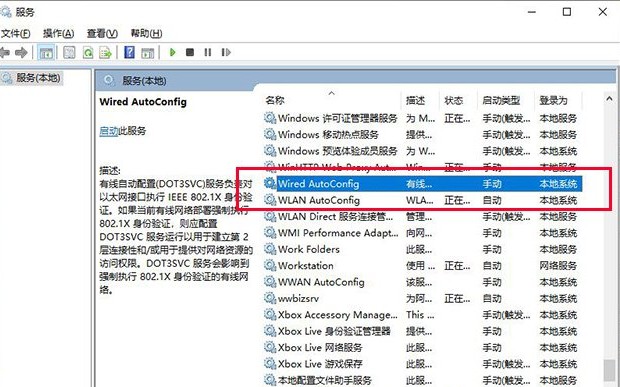Select Windows 许可证管理器服务 service name

tap(338, 118)
